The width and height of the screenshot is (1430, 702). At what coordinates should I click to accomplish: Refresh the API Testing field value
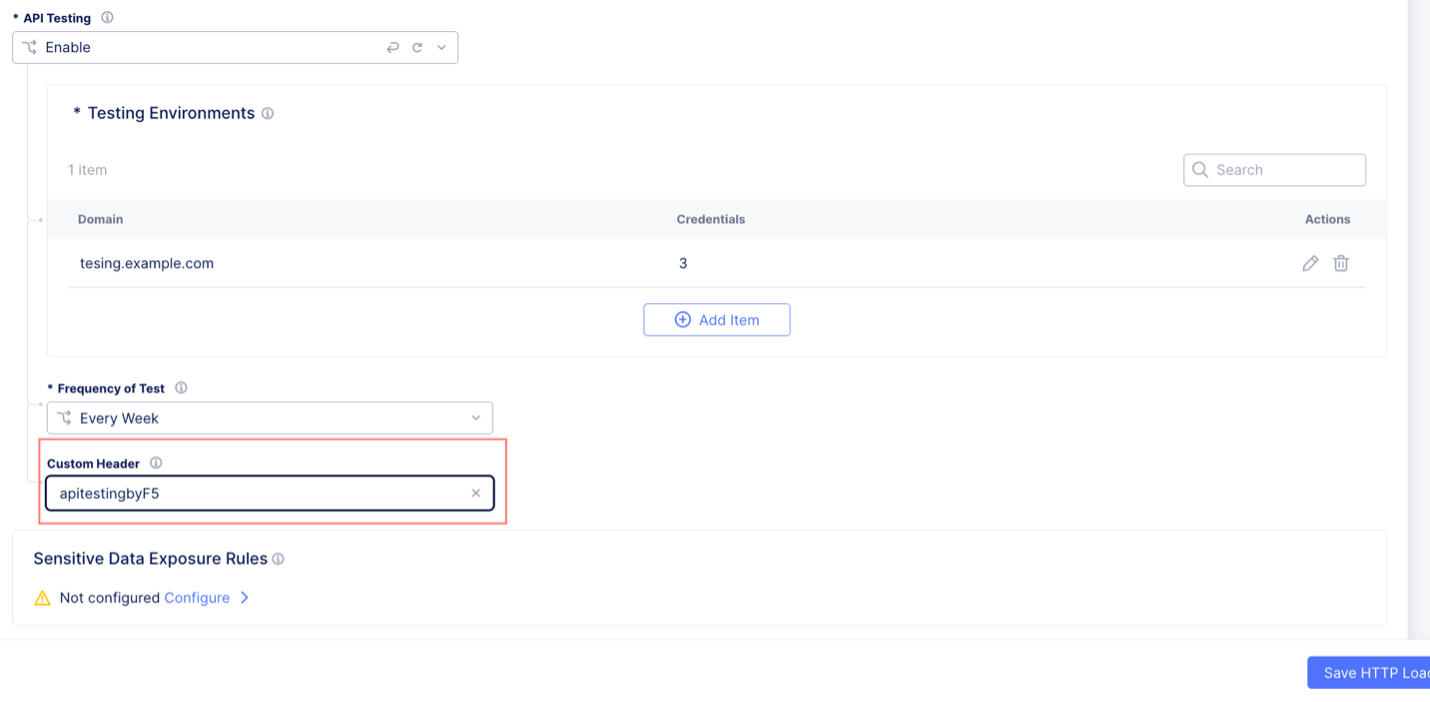pyautogui.click(x=417, y=47)
